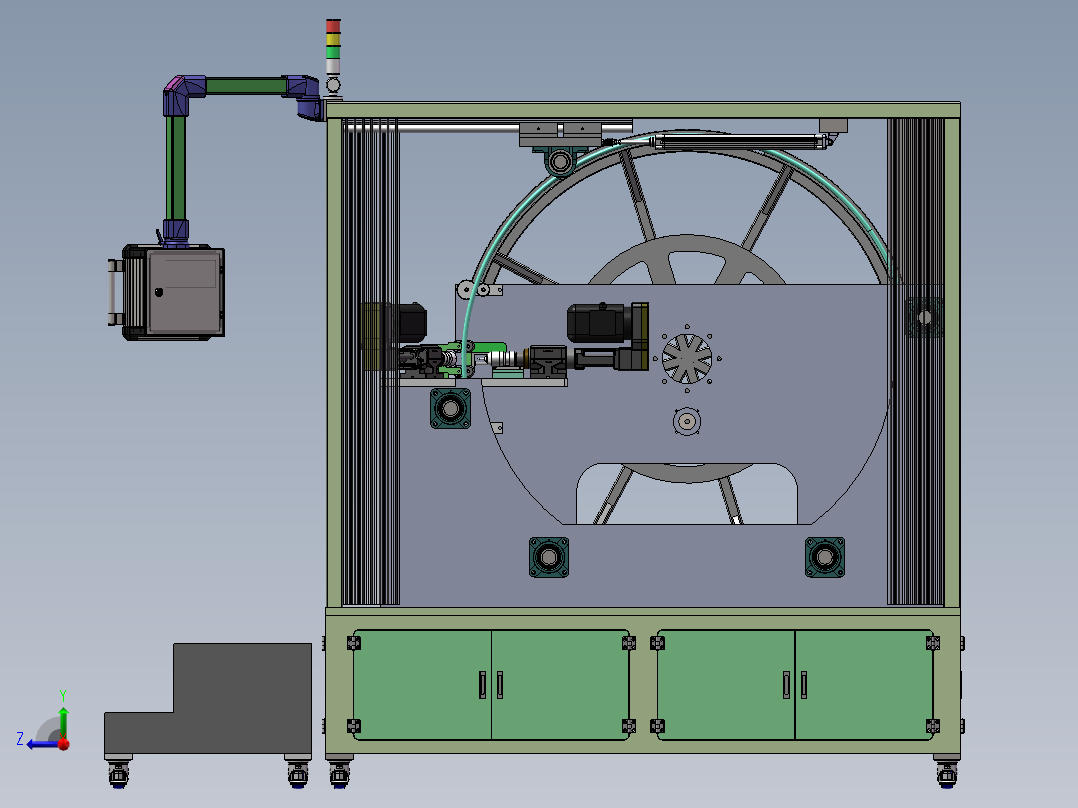Select the horizontal green pendant arm tube
Screen dimensions: 1078x808
point(245,86)
